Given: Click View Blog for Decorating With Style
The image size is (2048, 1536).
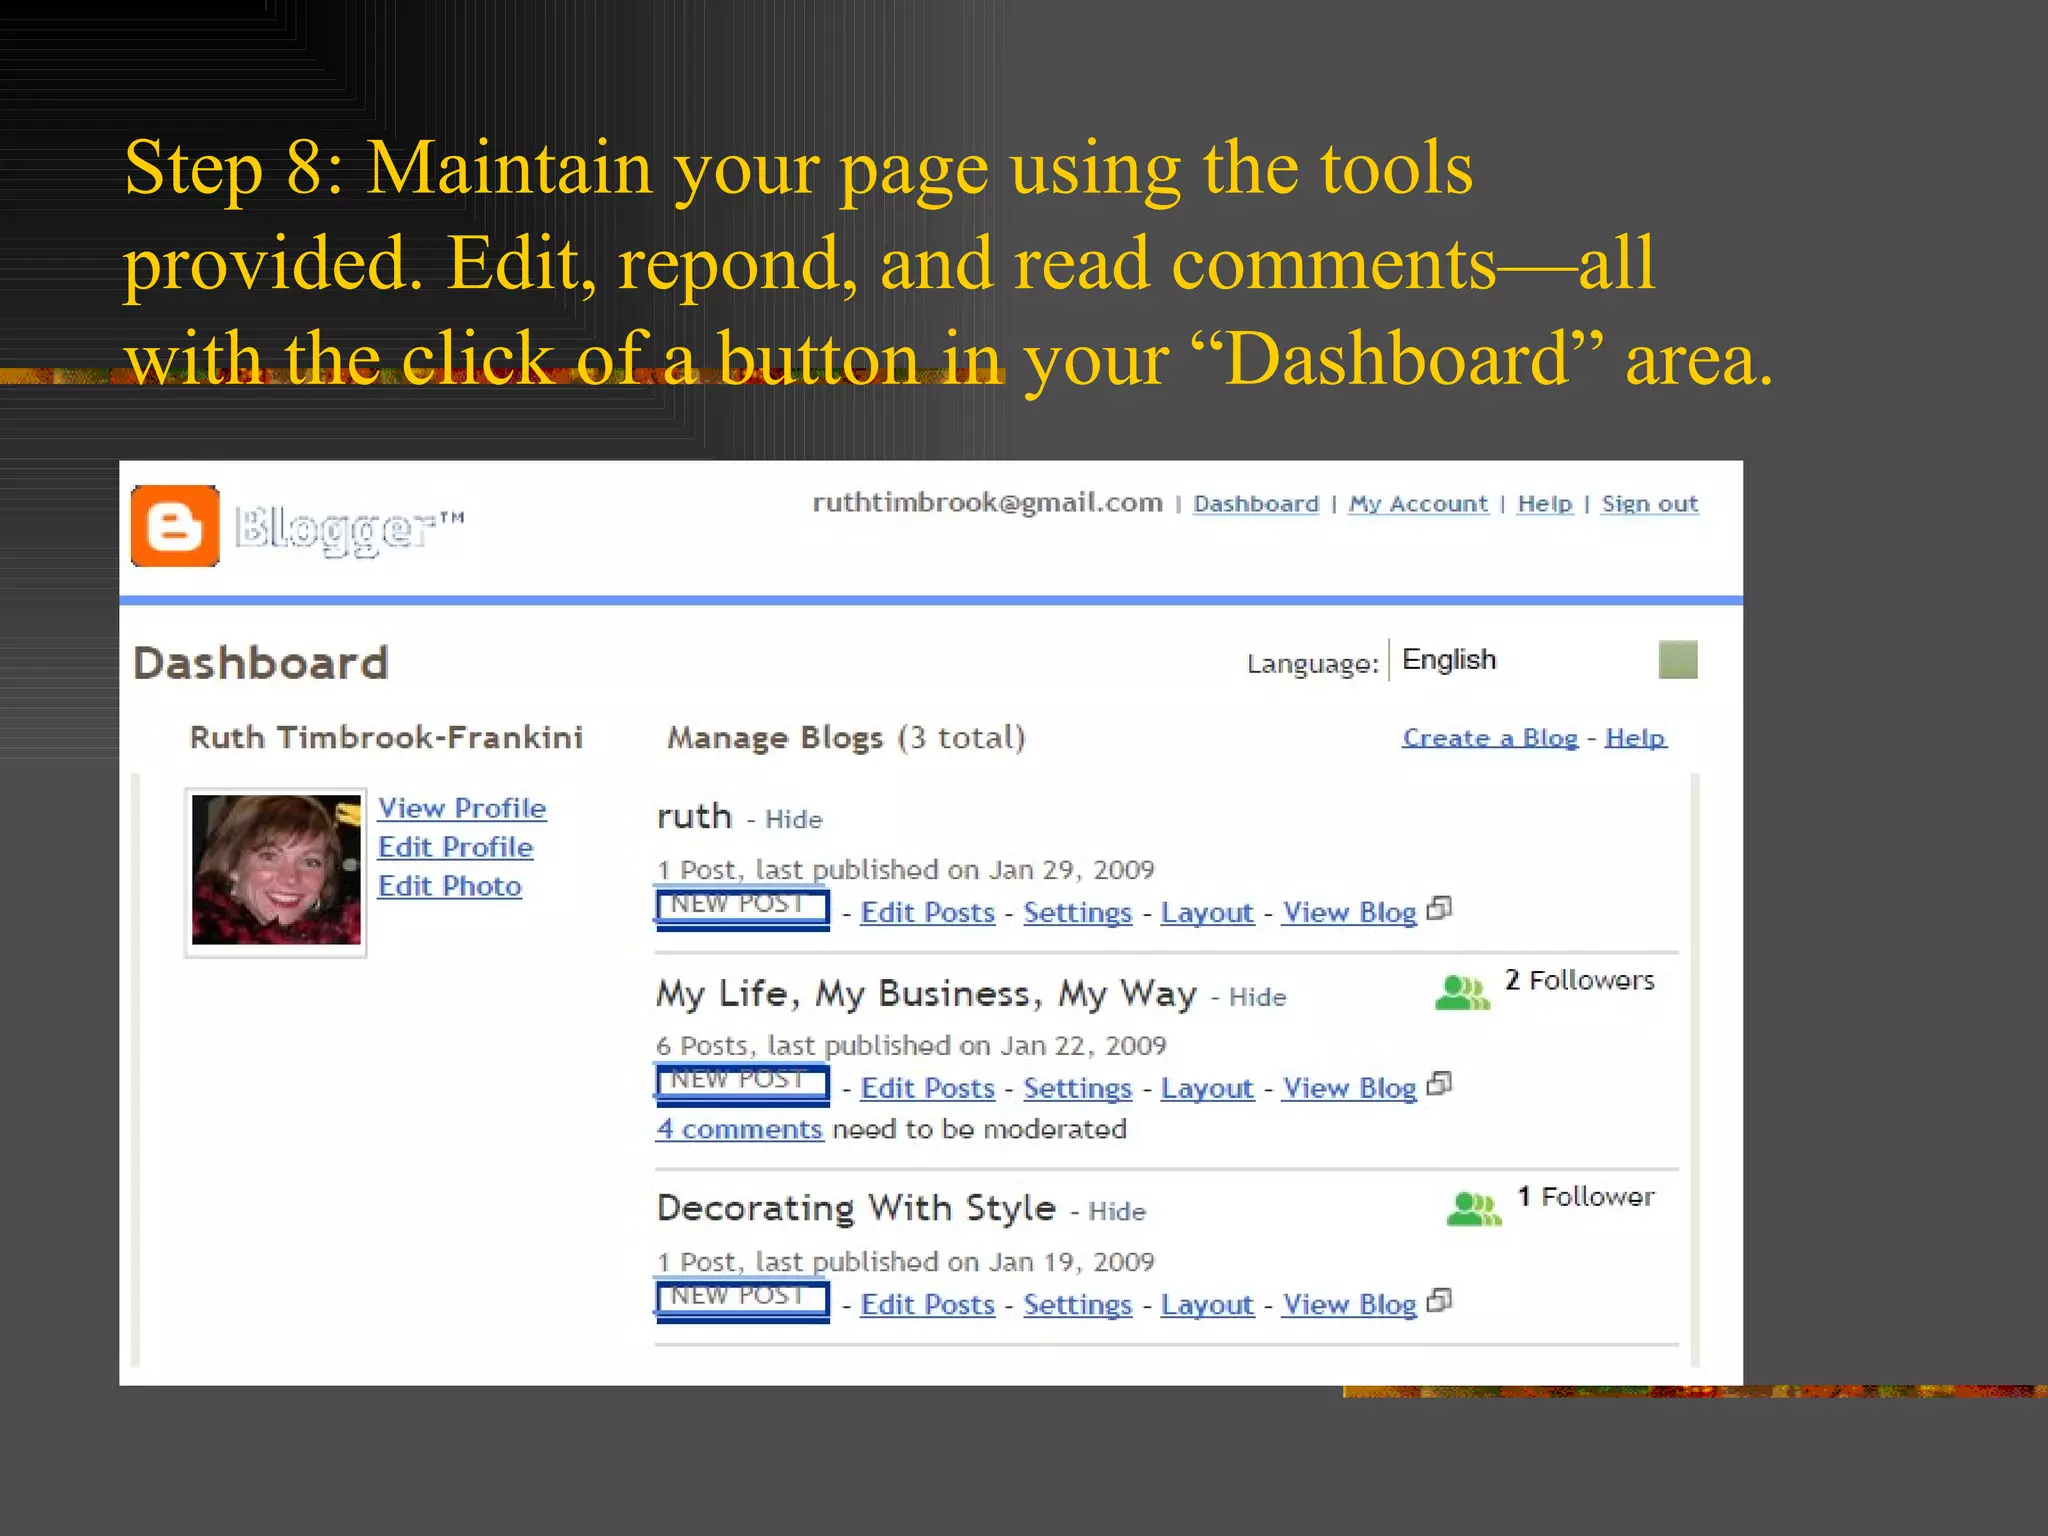Looking at the screenshot, I should coord(1350,1305).
